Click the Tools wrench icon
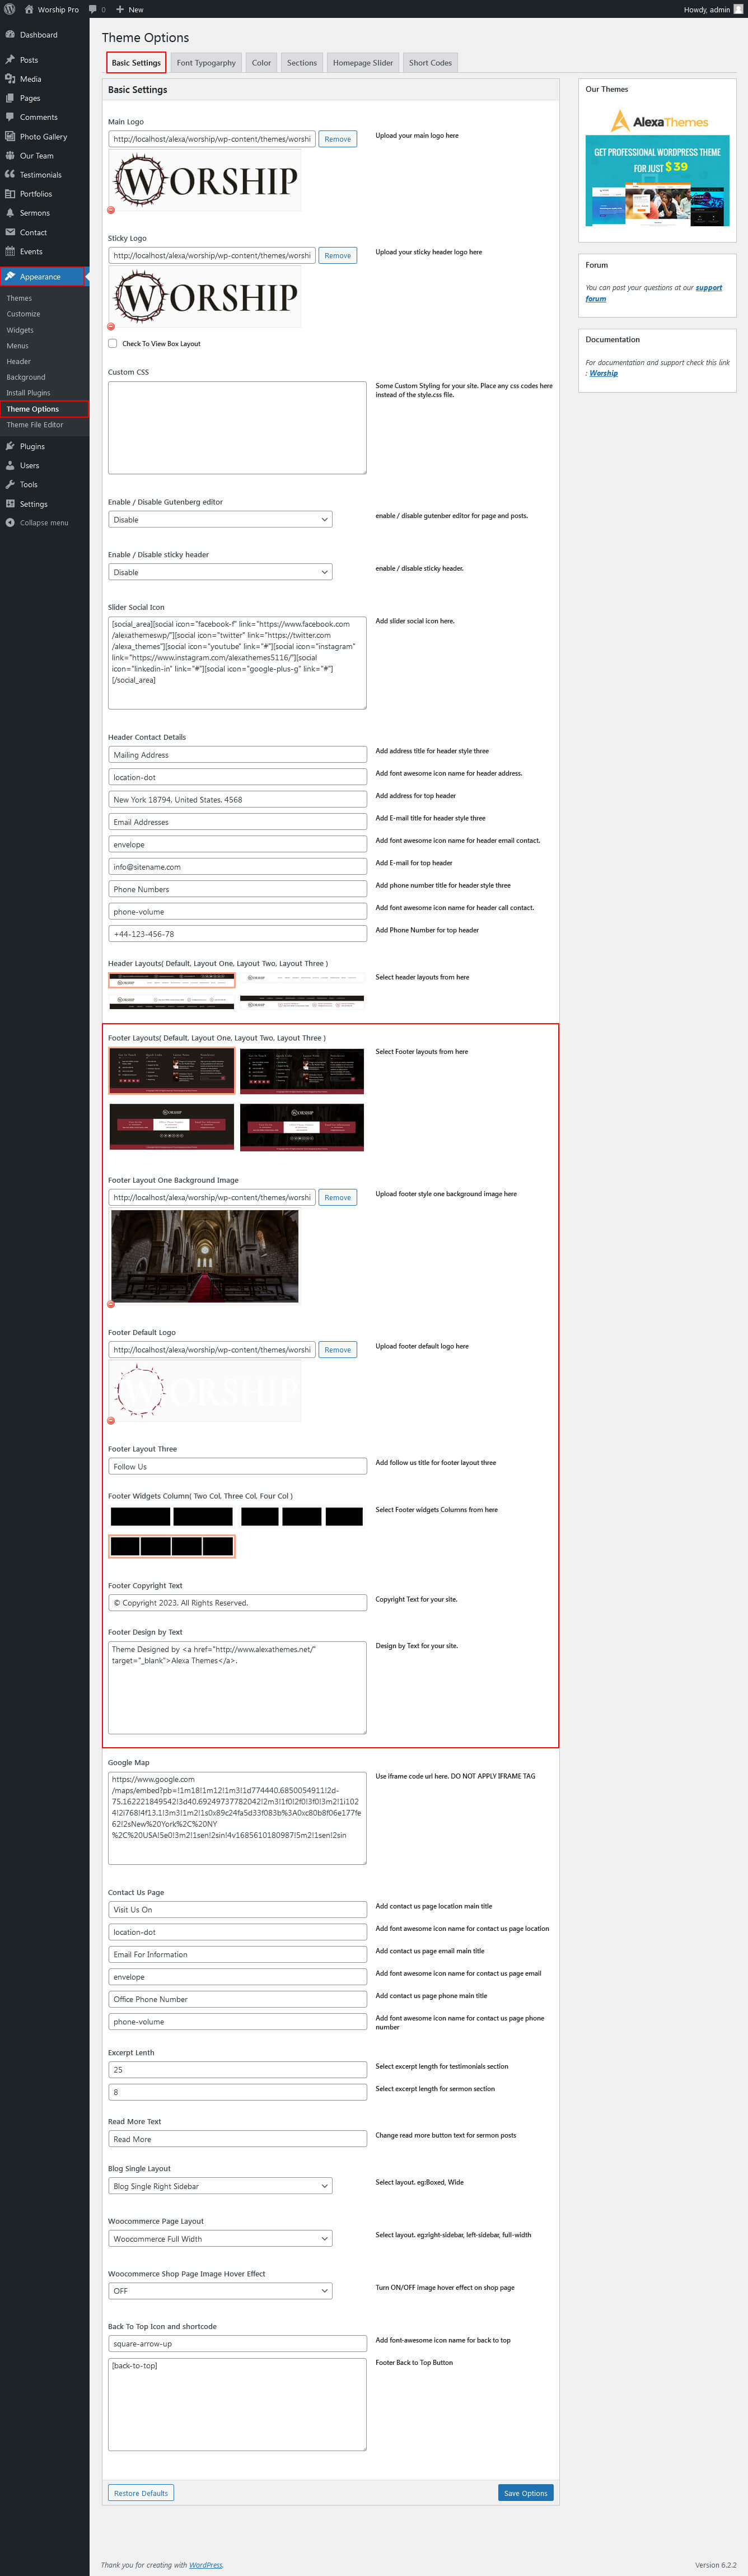This screenshot has height=2576, width=748. (10, 485)
